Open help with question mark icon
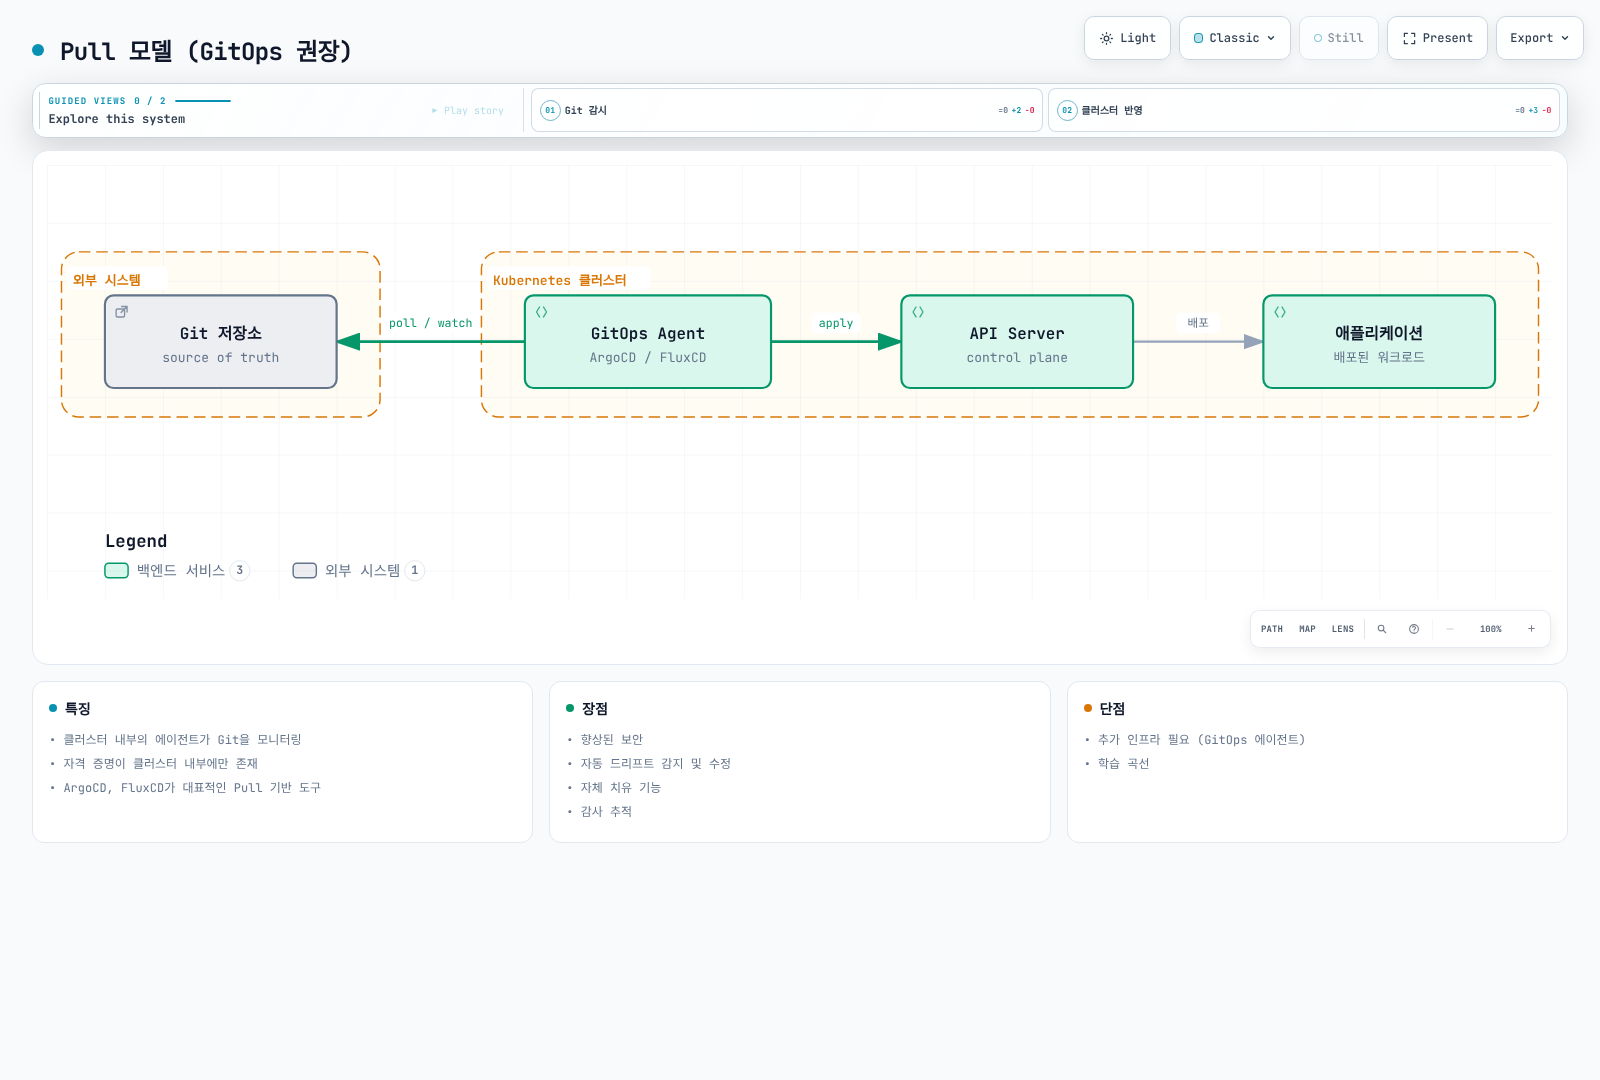Viewport: 1600px width, 1080px height. point(1414,629)
